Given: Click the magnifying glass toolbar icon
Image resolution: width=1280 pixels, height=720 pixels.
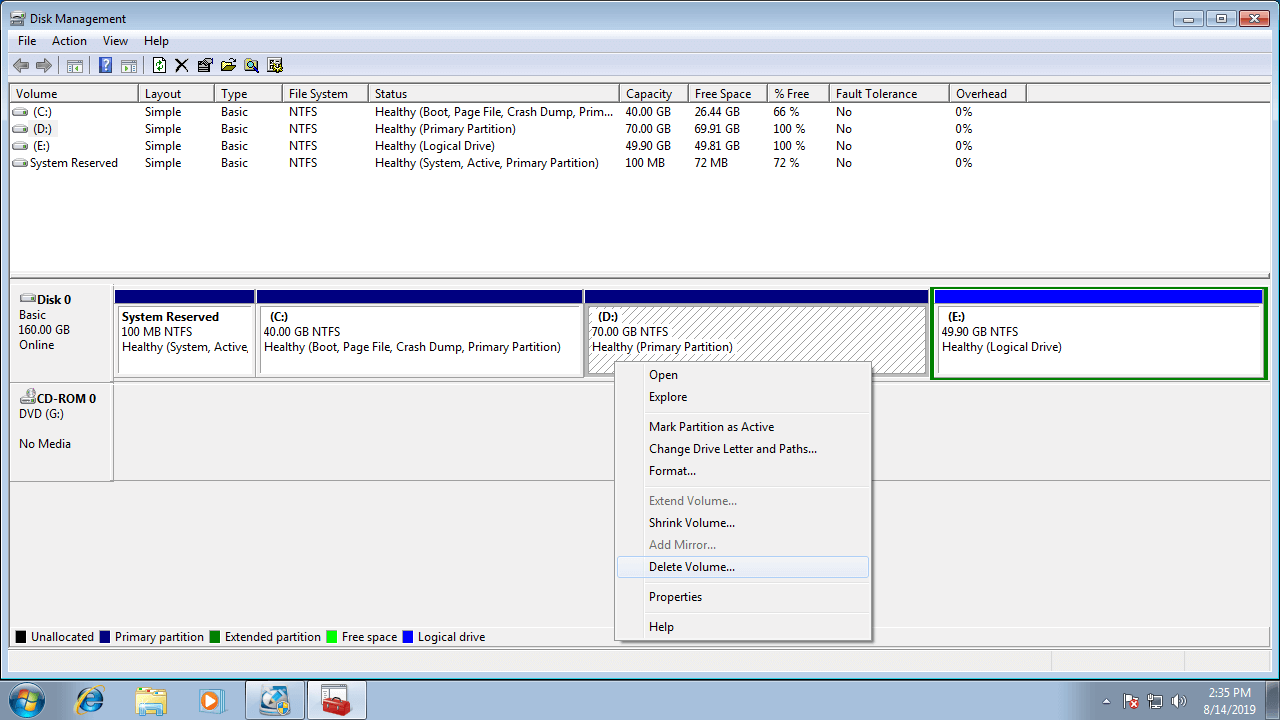Looking at the screenshot, I should [x=251, y=66].
